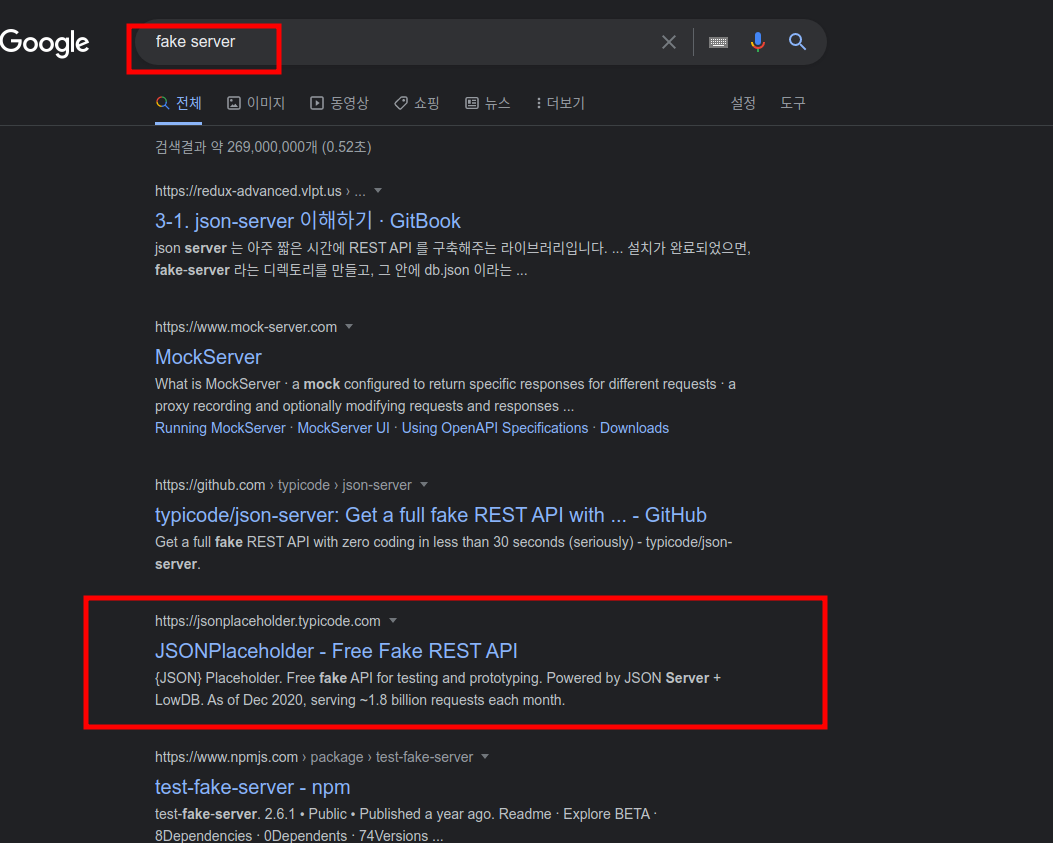Open the typicode/json-server GitHub result
Image resolution: width=1053 pixels, height=843 pixels.
coord(430,515)
